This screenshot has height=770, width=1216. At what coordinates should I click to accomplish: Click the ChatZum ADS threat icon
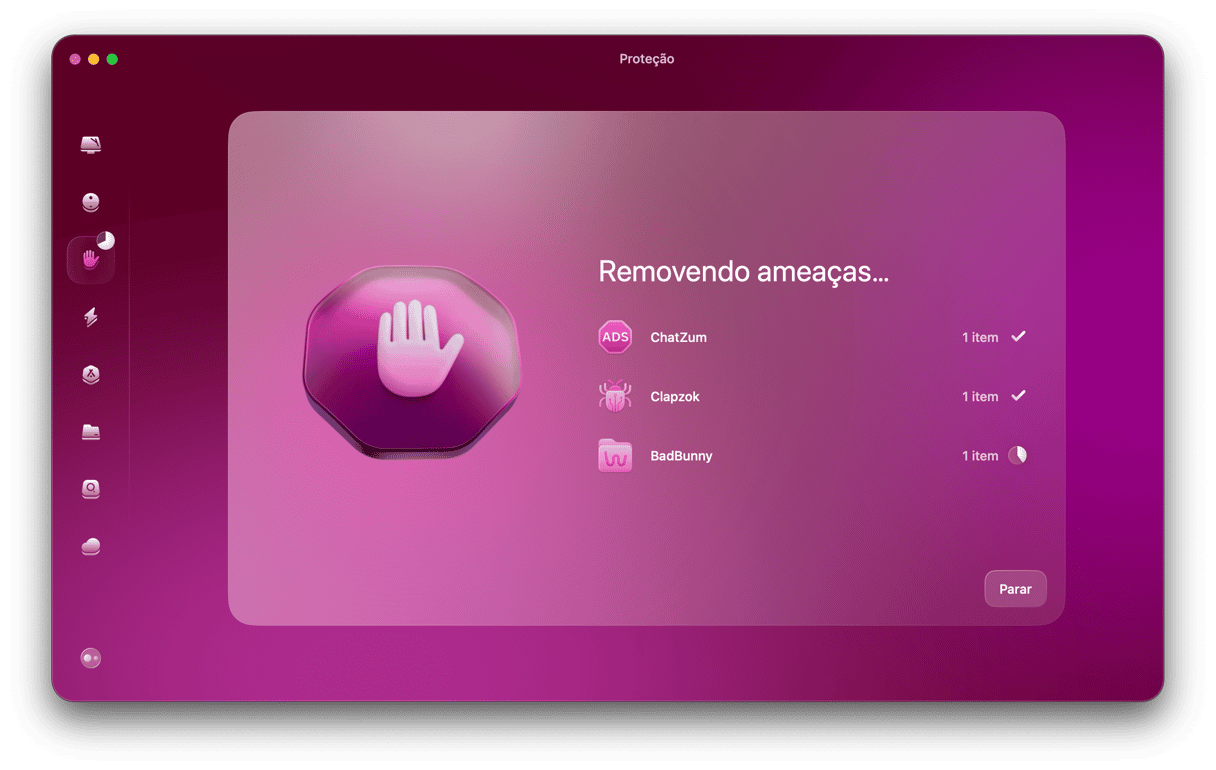(615, 337)
